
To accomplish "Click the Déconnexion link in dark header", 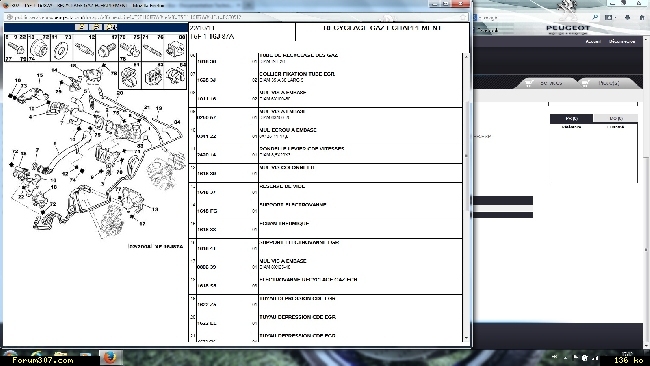I will click(622, 41).
